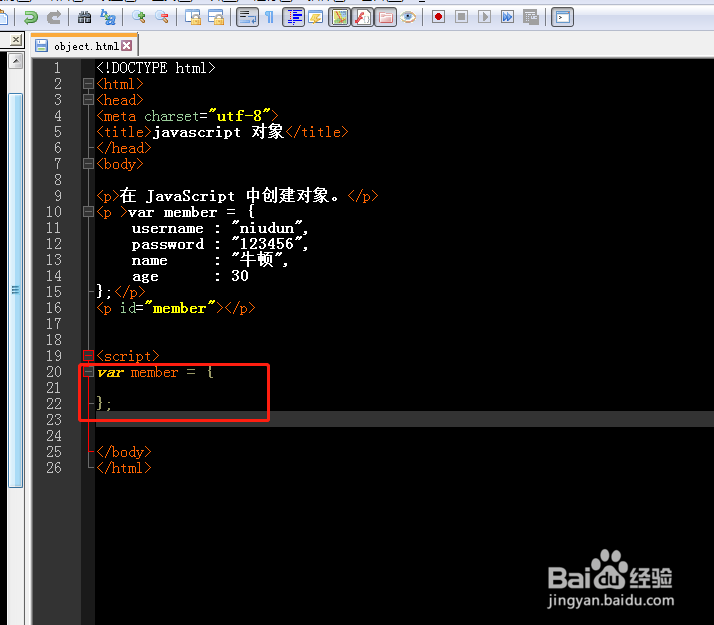714x625 pixels.
Task: Click the Undo arrow icon
Action: [31, 17]
